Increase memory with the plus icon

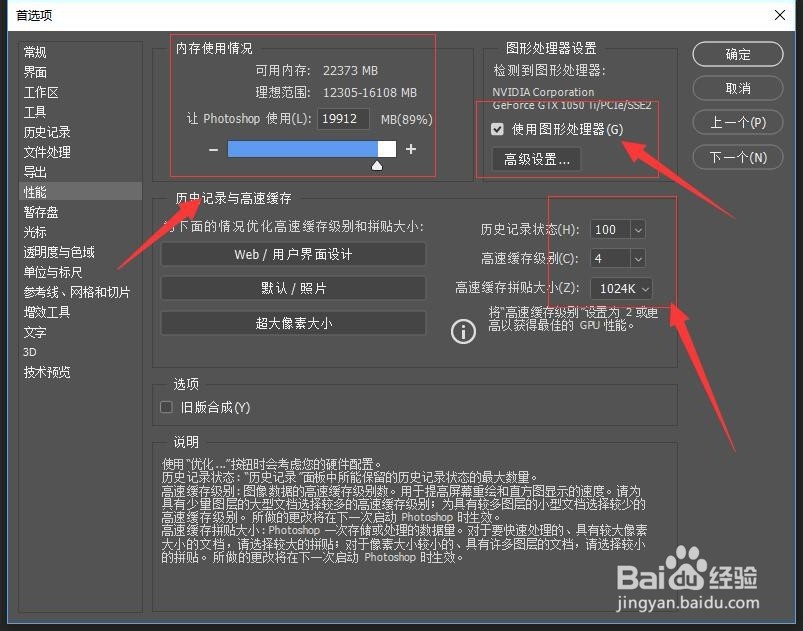pos(411,149)
